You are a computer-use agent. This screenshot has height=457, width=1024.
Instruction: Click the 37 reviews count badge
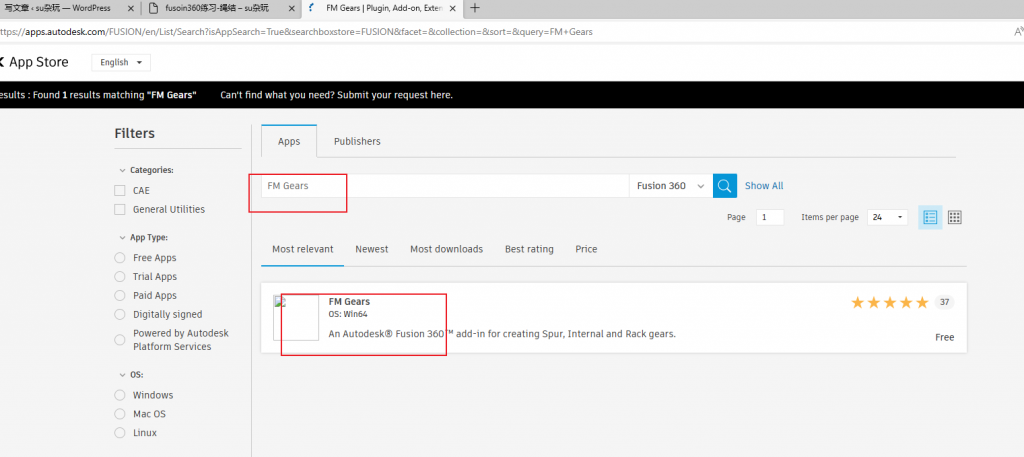point(944,302)
